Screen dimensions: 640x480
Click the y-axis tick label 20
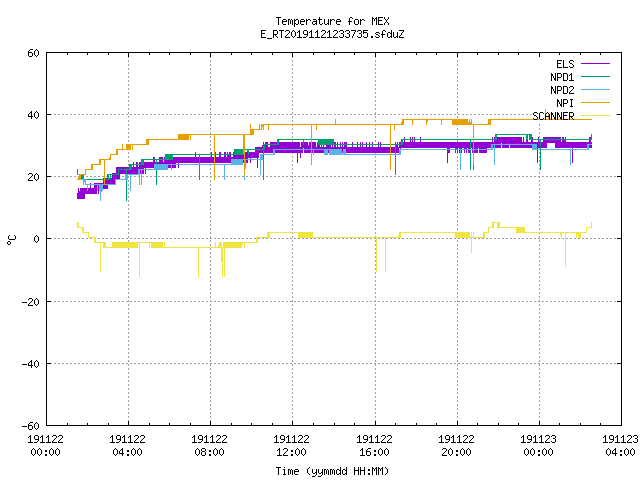coord(33,178)
